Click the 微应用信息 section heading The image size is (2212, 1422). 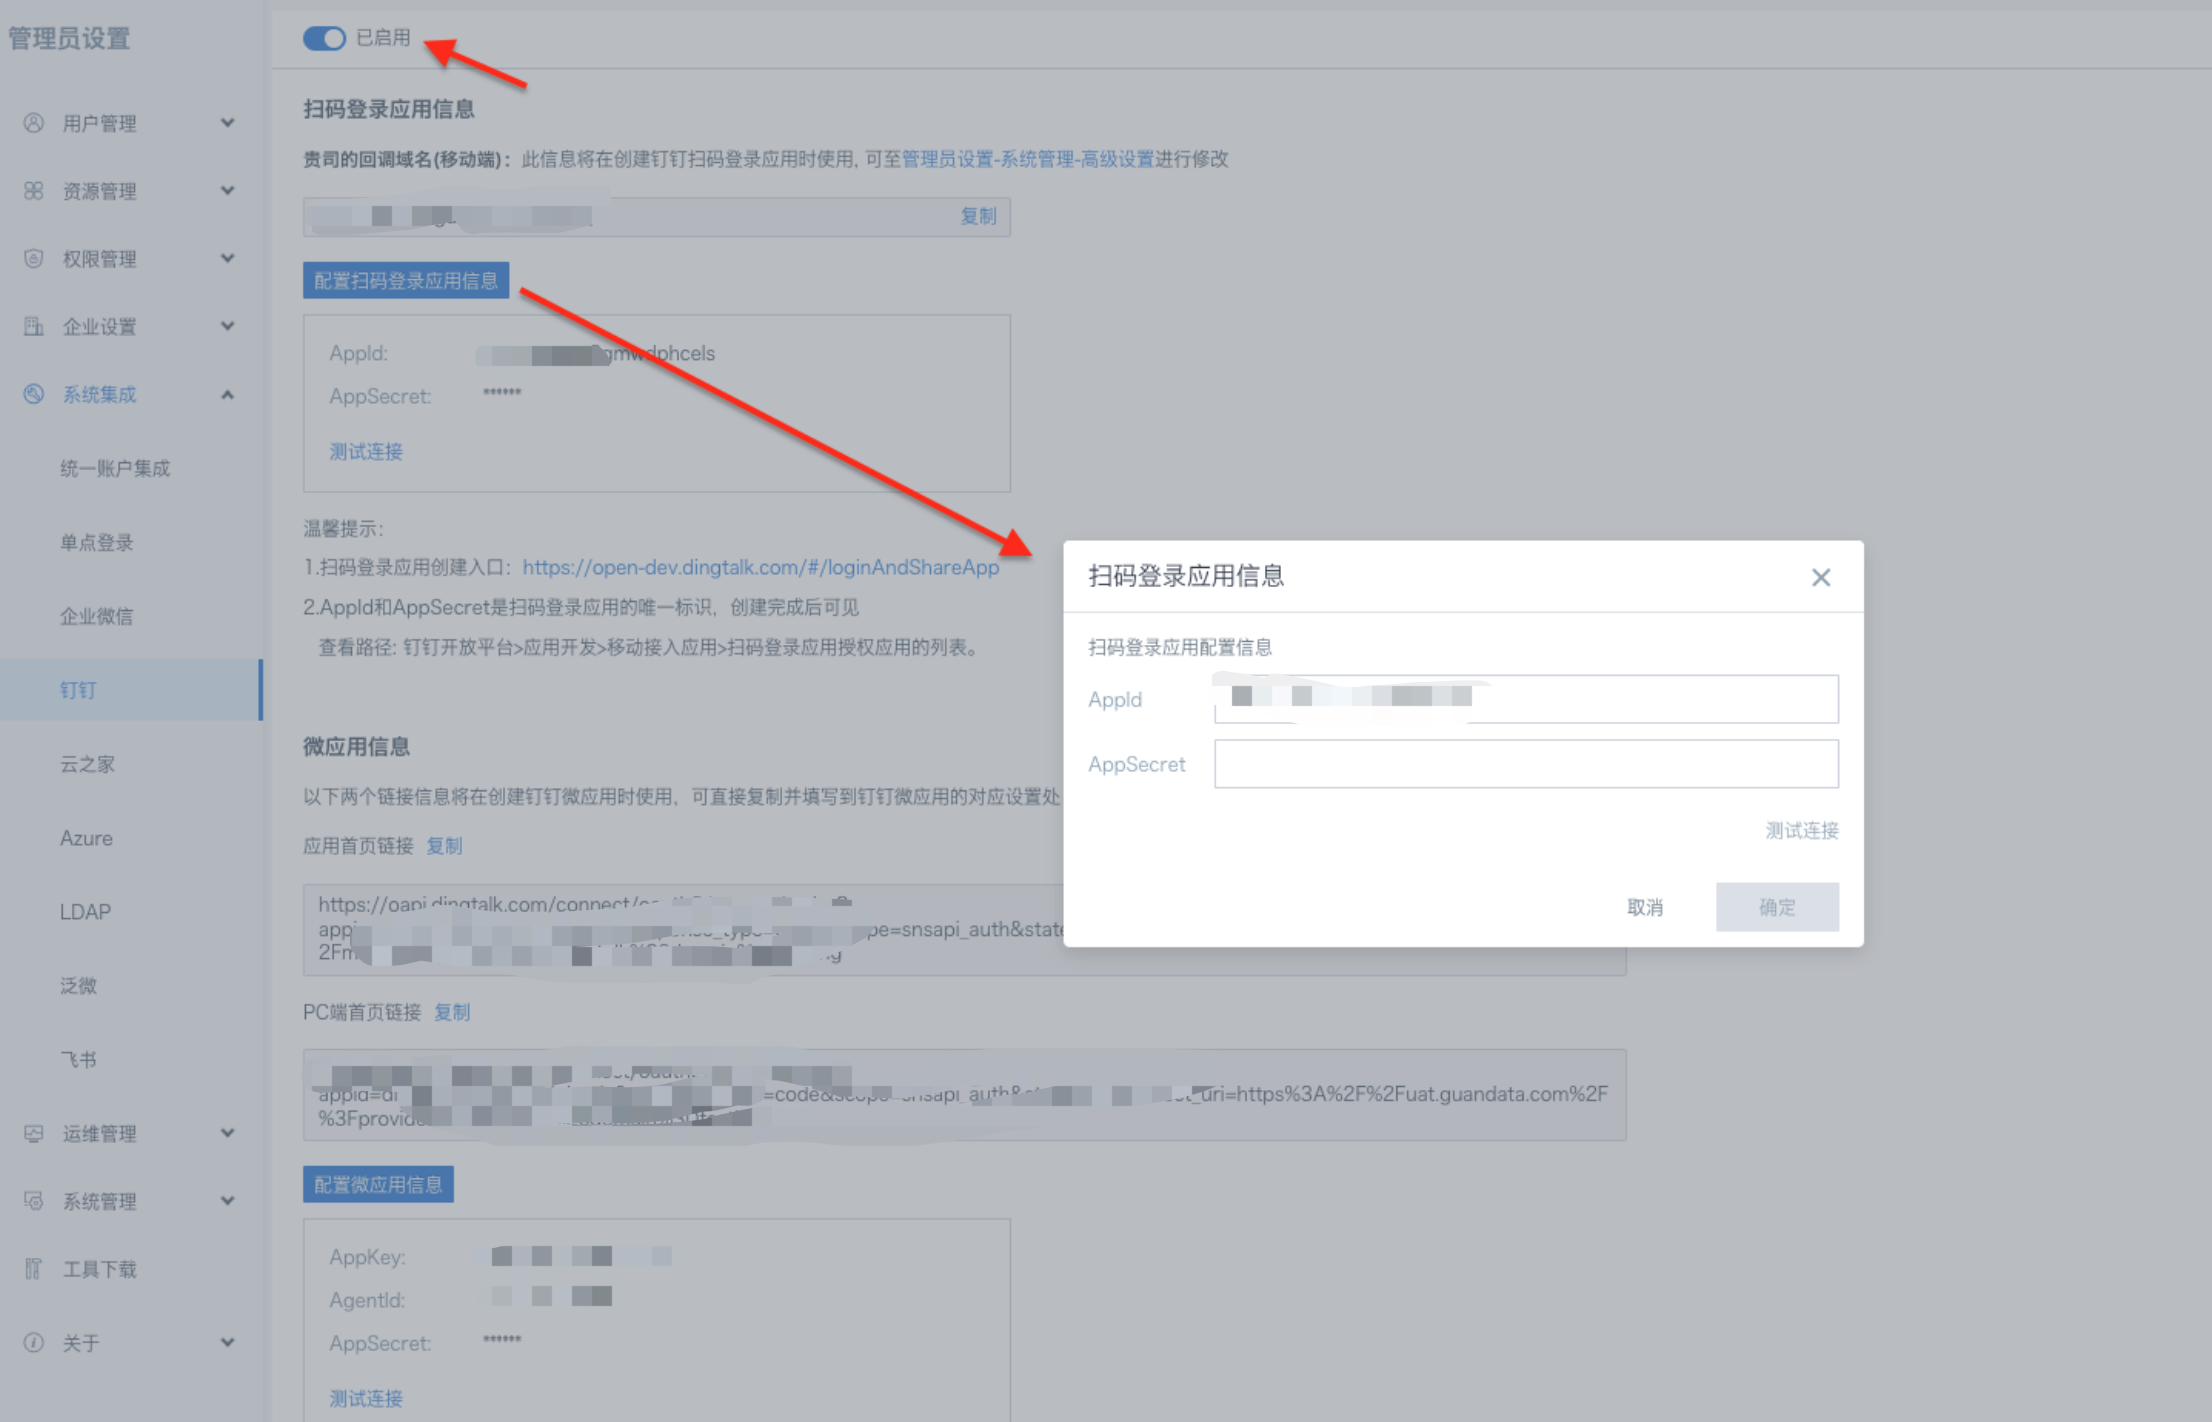click(357, 747)
